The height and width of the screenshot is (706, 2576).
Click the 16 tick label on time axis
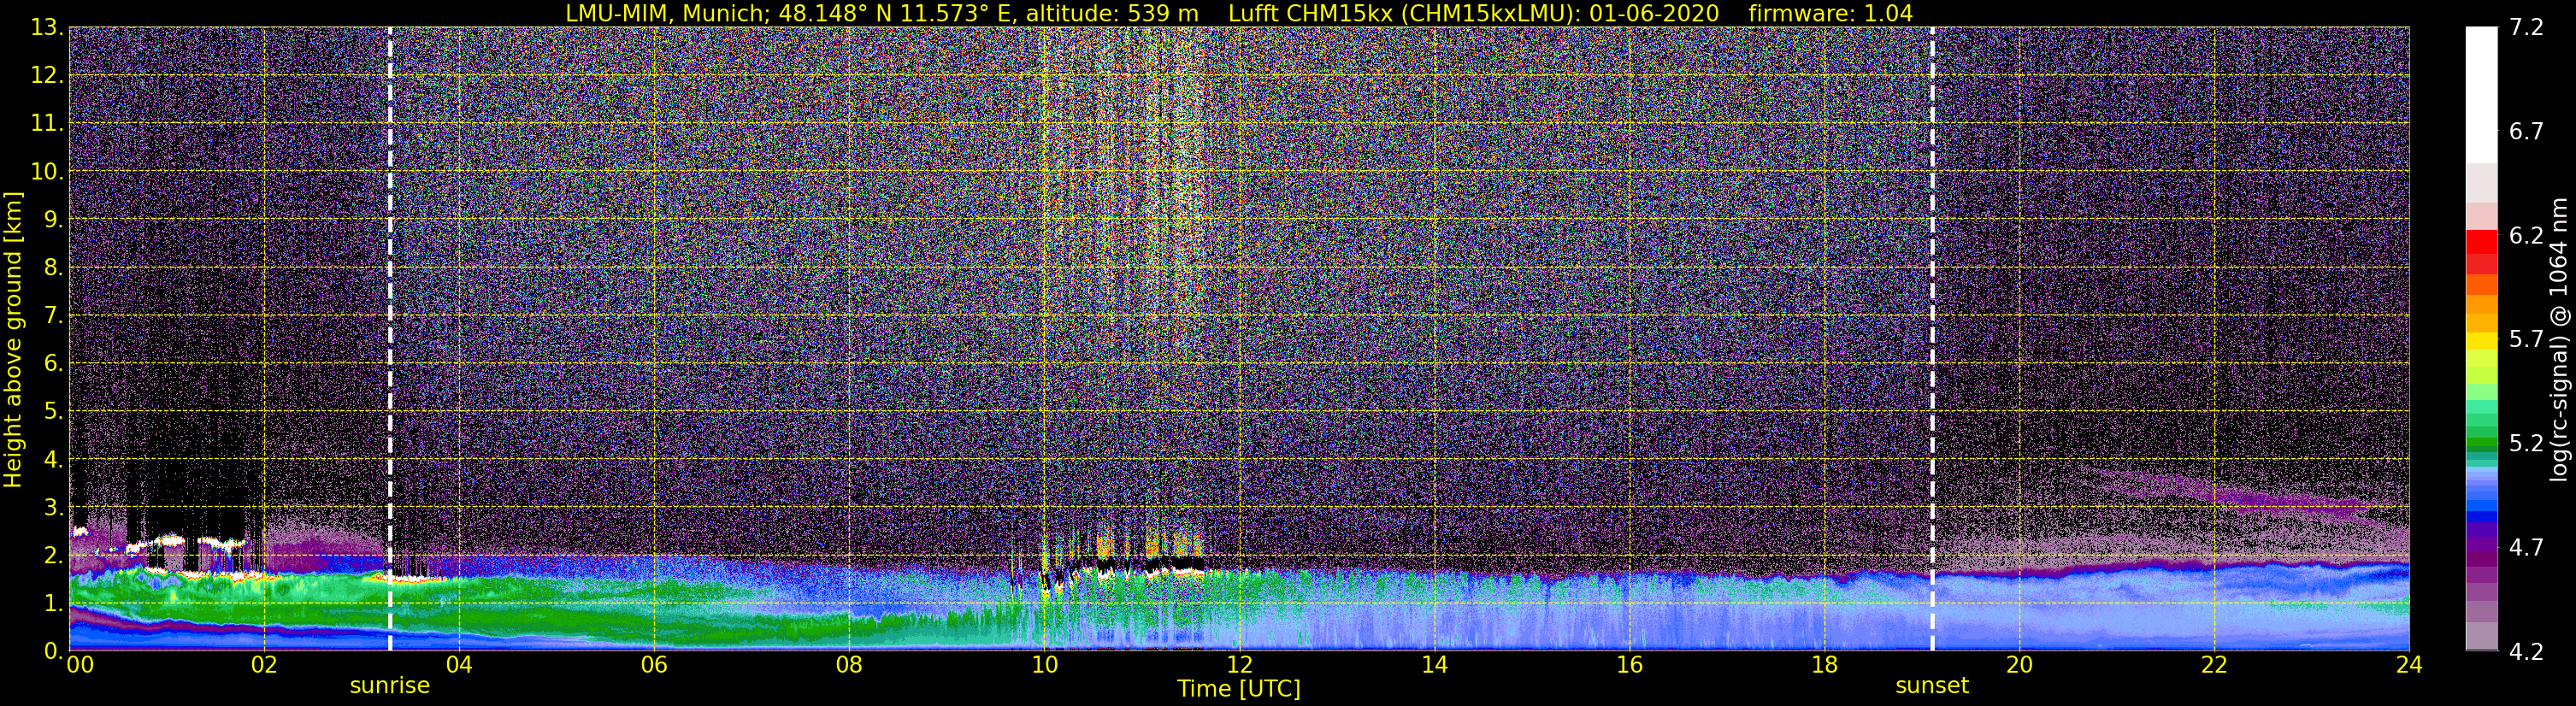pyautogui.click(x=1629, y=664)
